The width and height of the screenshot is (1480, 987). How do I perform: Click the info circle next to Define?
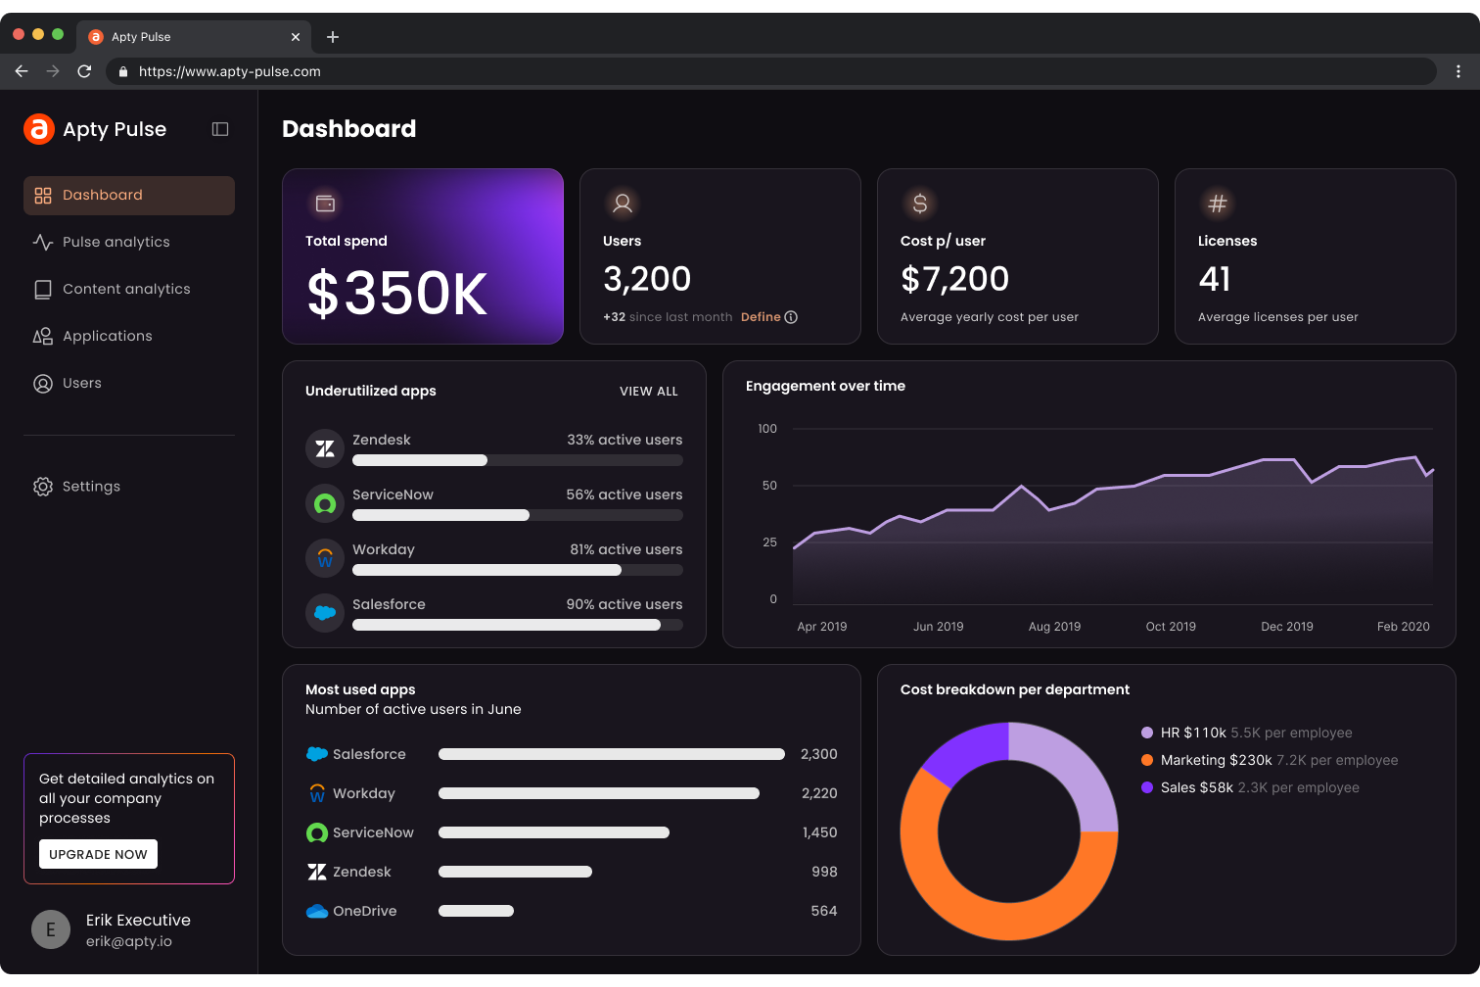click(791, 317)
